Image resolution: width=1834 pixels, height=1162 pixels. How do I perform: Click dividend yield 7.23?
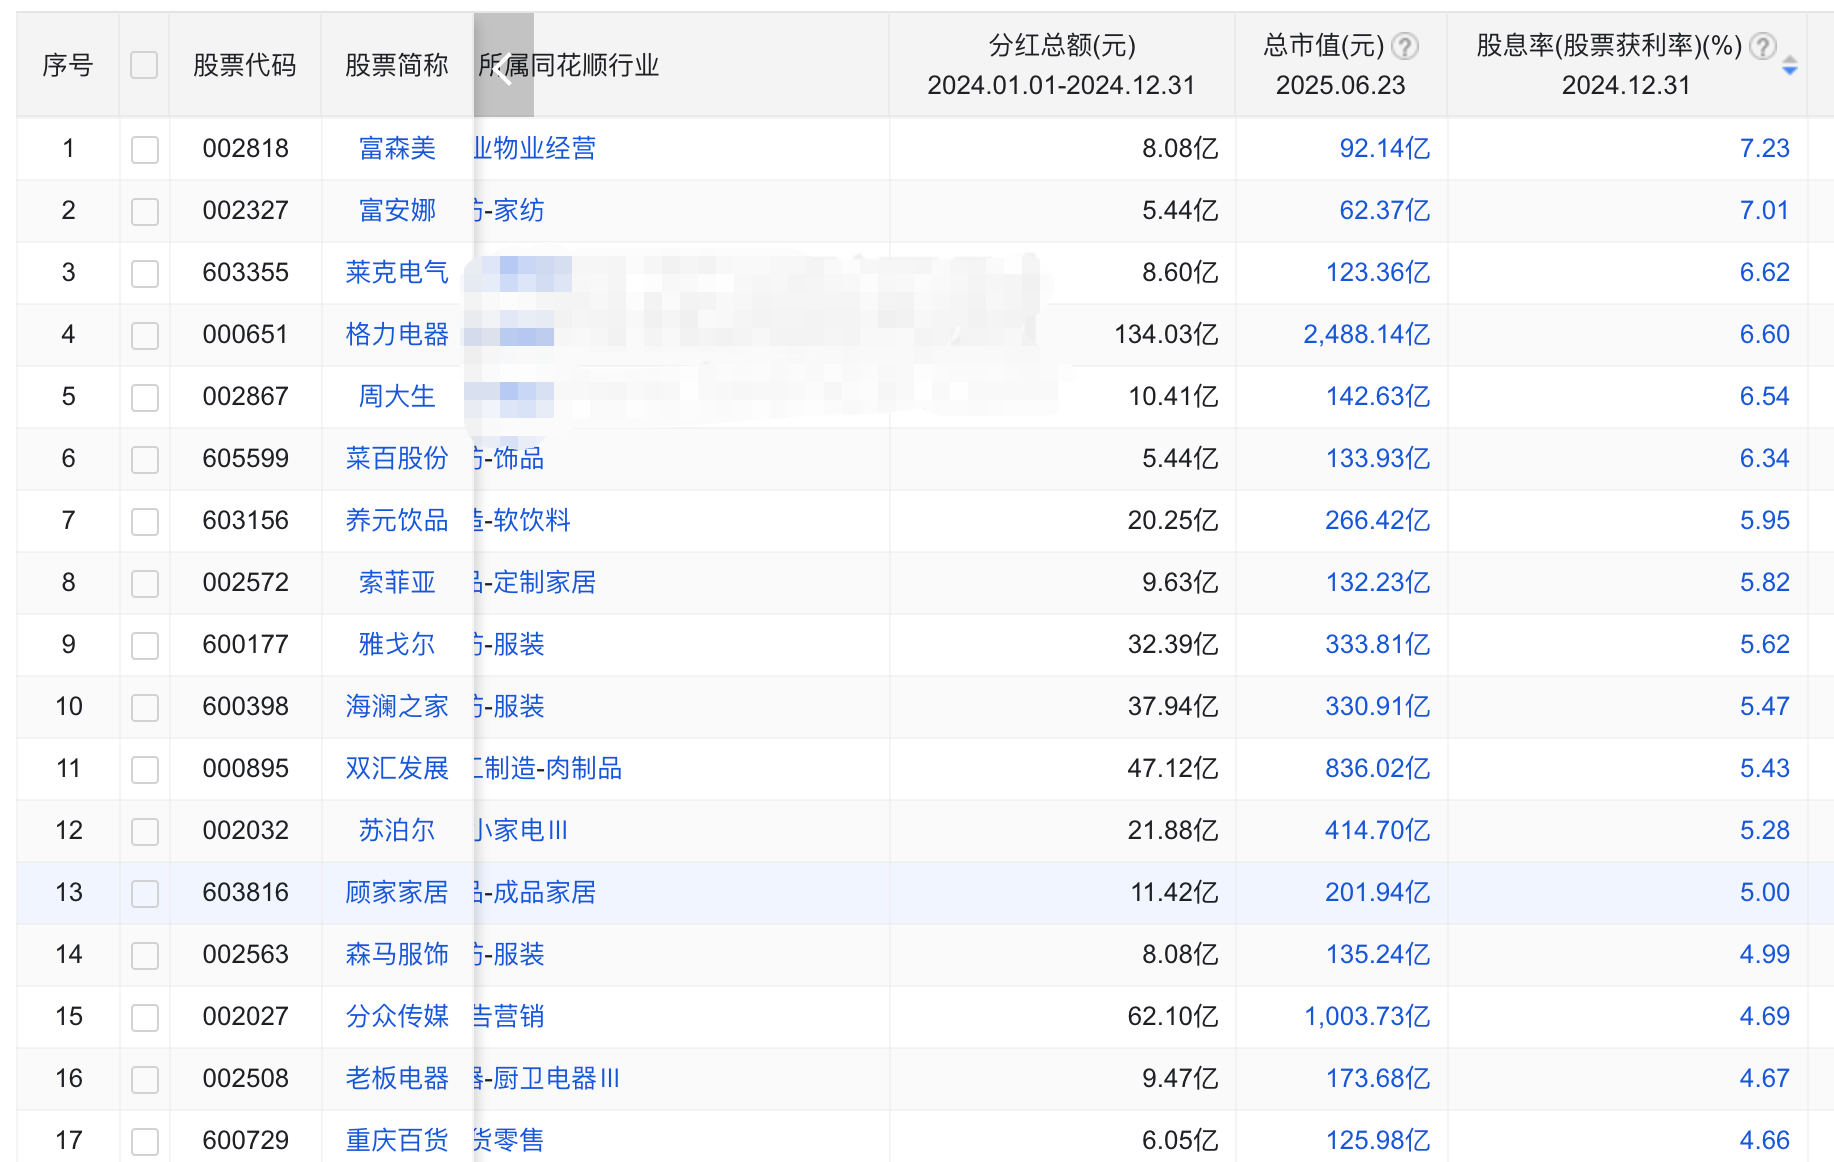(x=1765, y=148)
